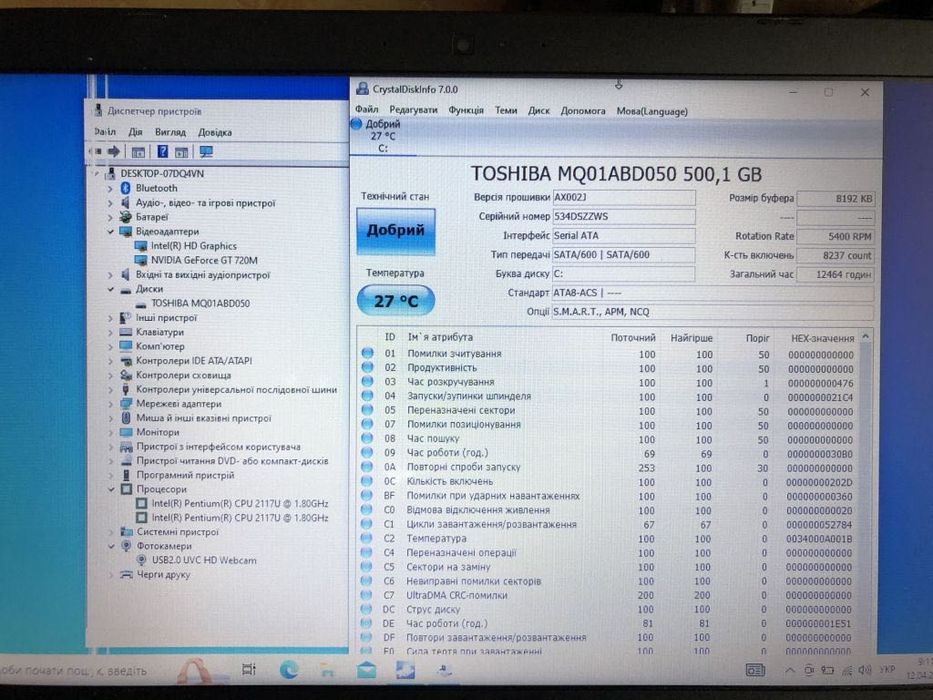Open the Допомога menu

tap(583, 111)
